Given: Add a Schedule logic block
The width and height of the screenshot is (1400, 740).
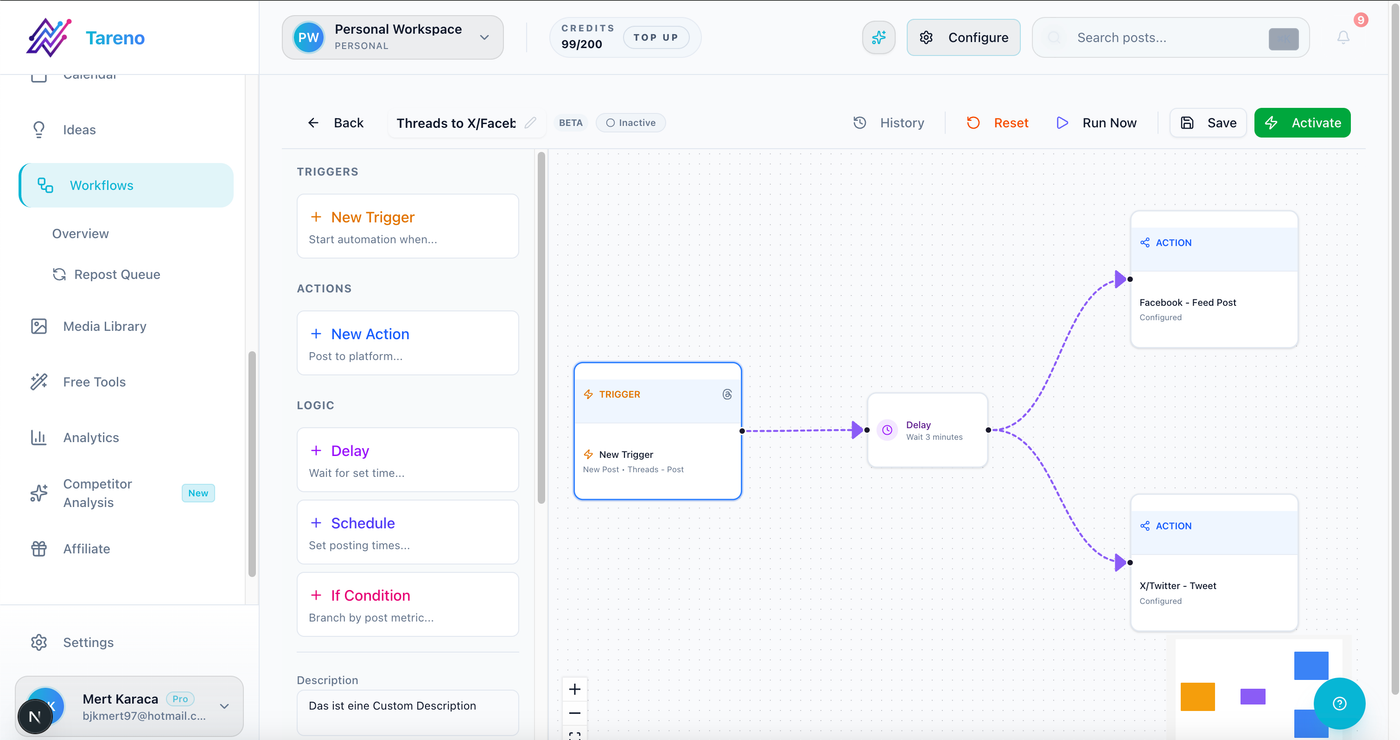Looking at the screenshot, I should coord(408,532).
